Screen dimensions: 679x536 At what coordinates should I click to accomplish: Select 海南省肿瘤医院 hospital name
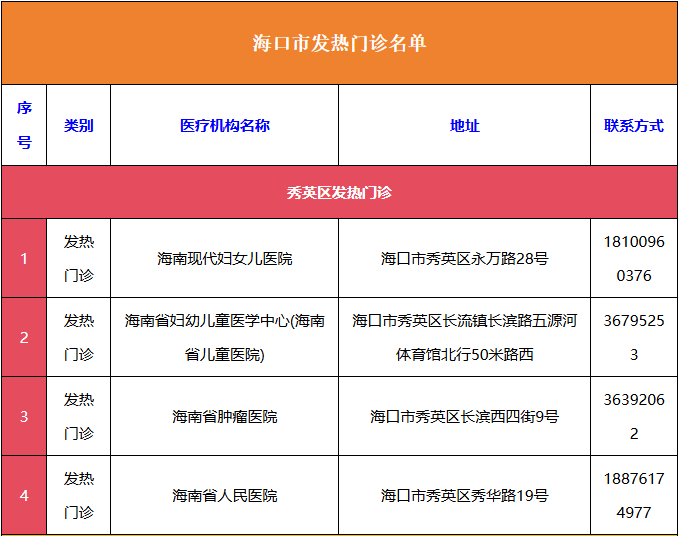(x=224, y=416)
